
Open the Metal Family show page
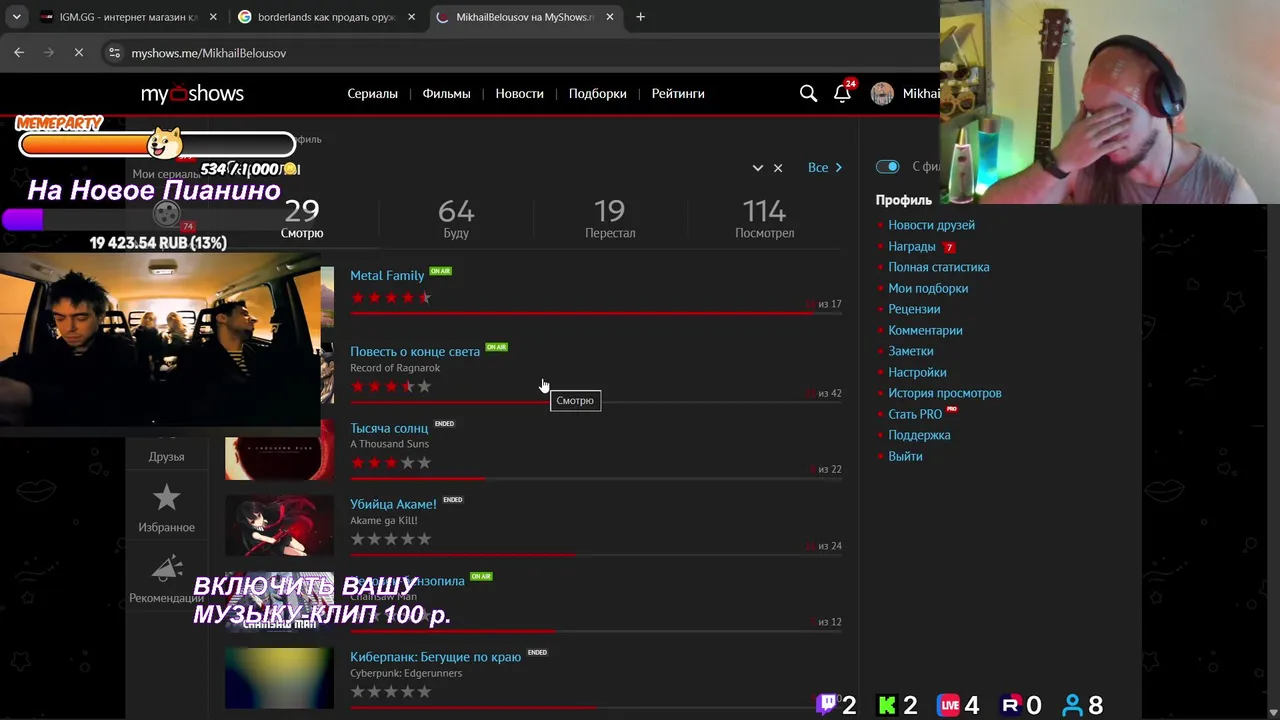[387, 275]
